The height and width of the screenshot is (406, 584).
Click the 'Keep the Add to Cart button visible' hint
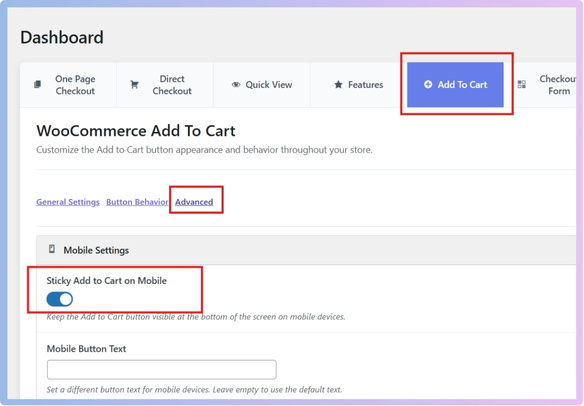click(x=196, y=317)
